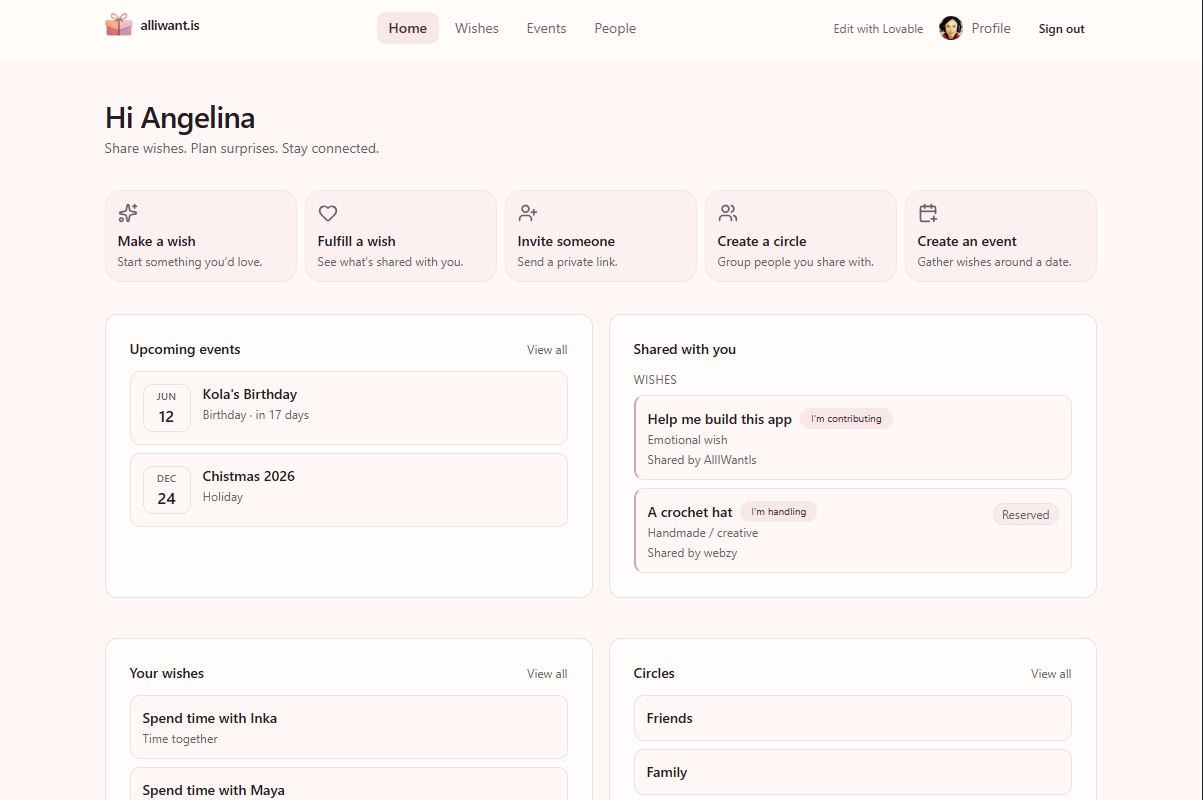Image resolution: width=1203 pixels, height=800 pixels.
Task: Sign out of the account
Action: coord(1062,29)
